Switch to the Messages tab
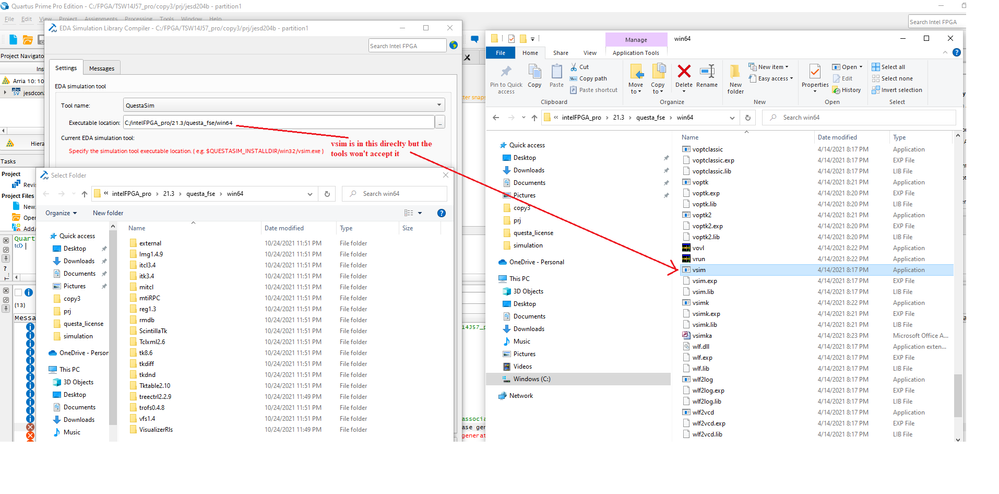 101,68
